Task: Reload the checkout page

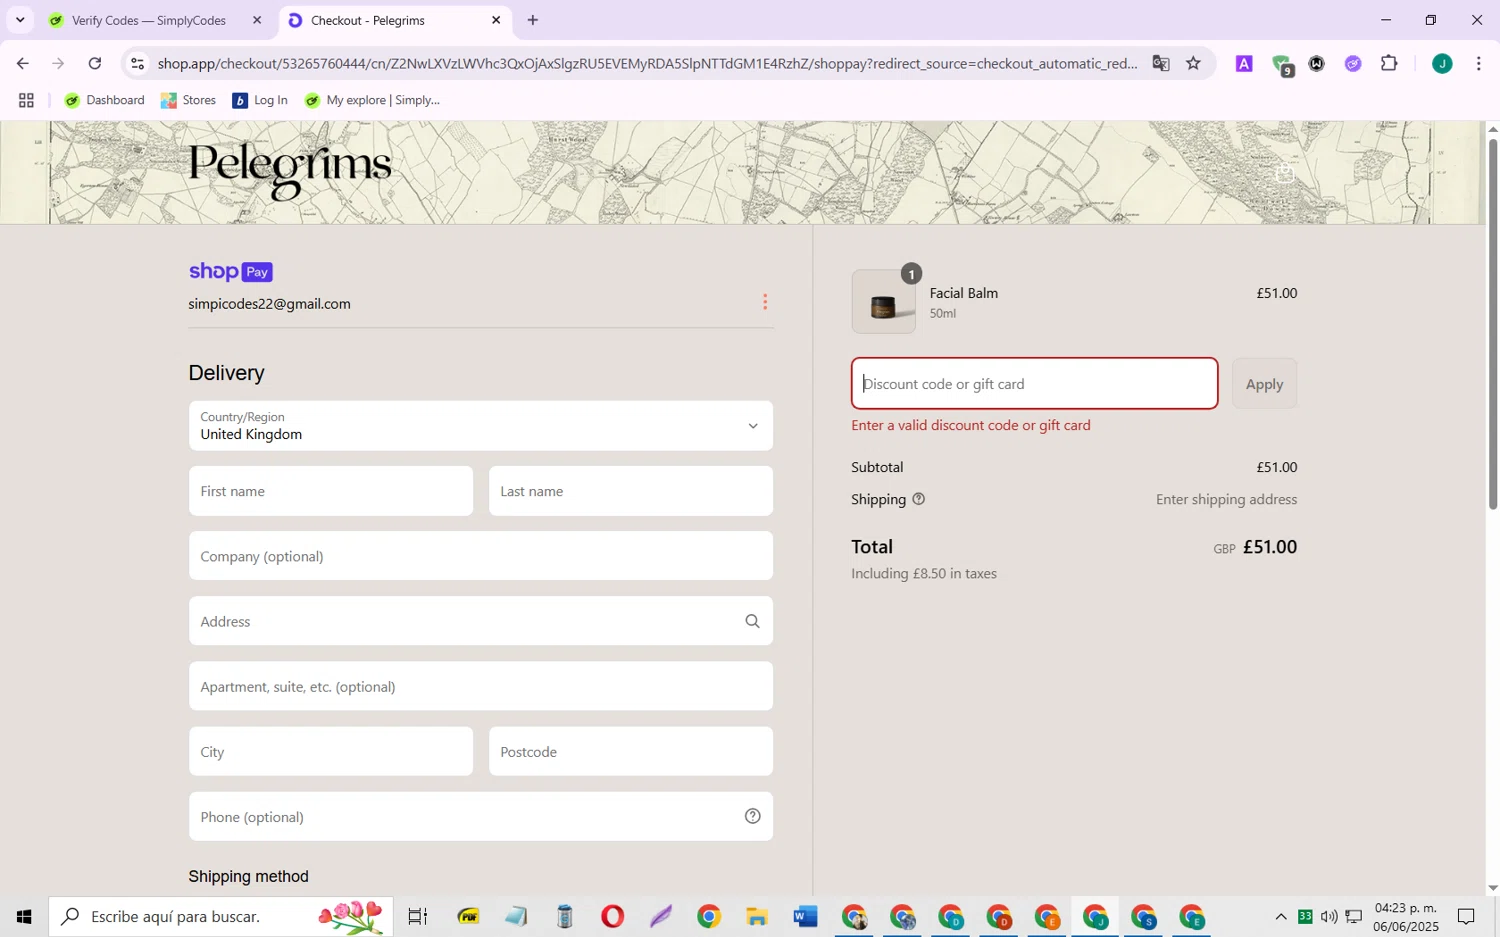Action: tap(95, 64)
